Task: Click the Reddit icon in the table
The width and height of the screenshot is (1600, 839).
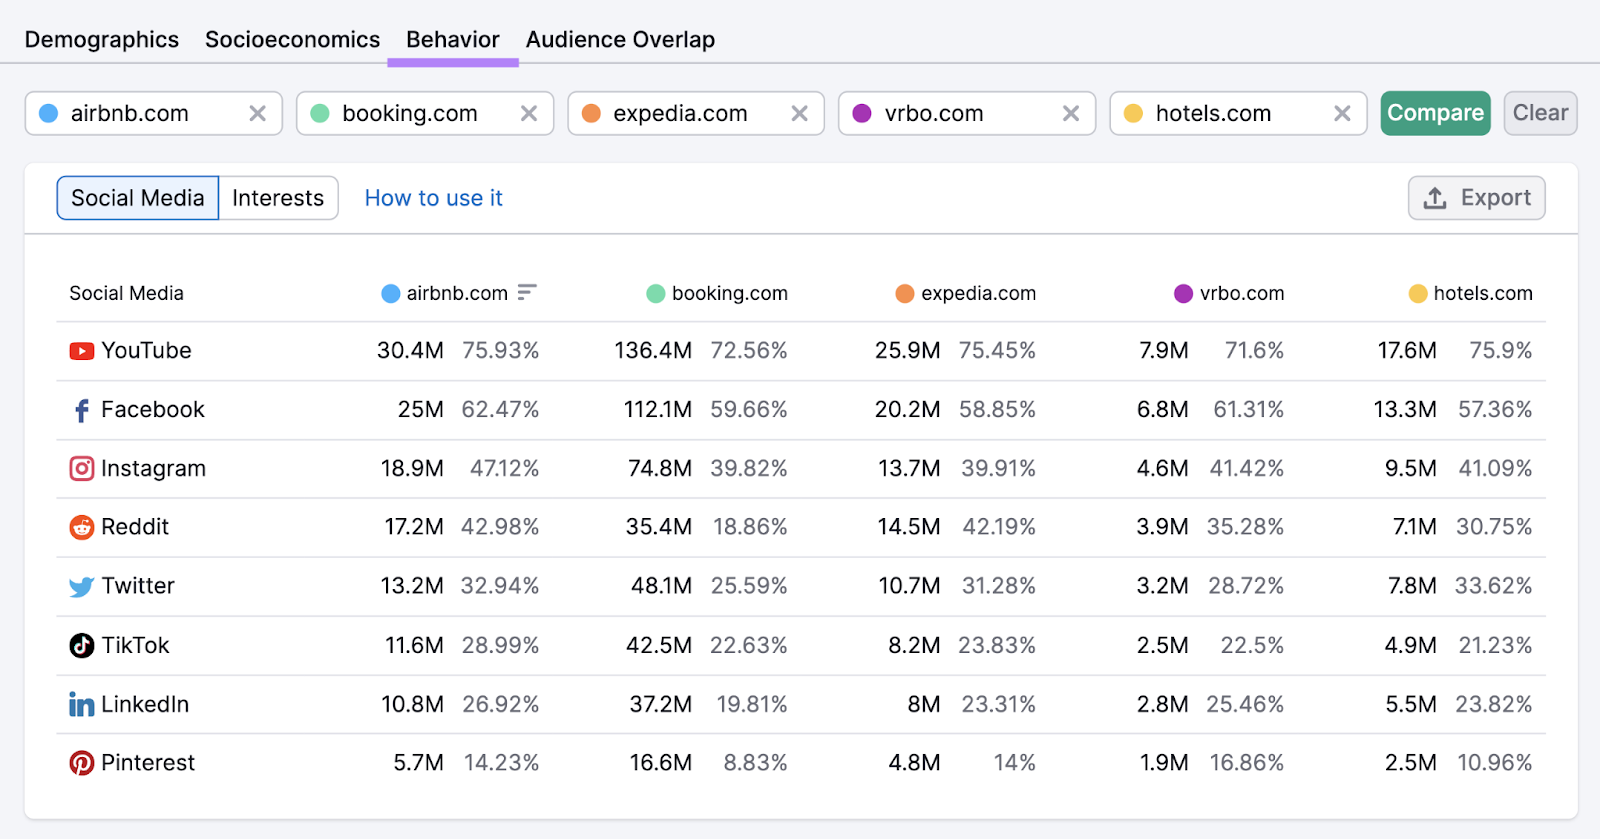Action: click(82, 527)
